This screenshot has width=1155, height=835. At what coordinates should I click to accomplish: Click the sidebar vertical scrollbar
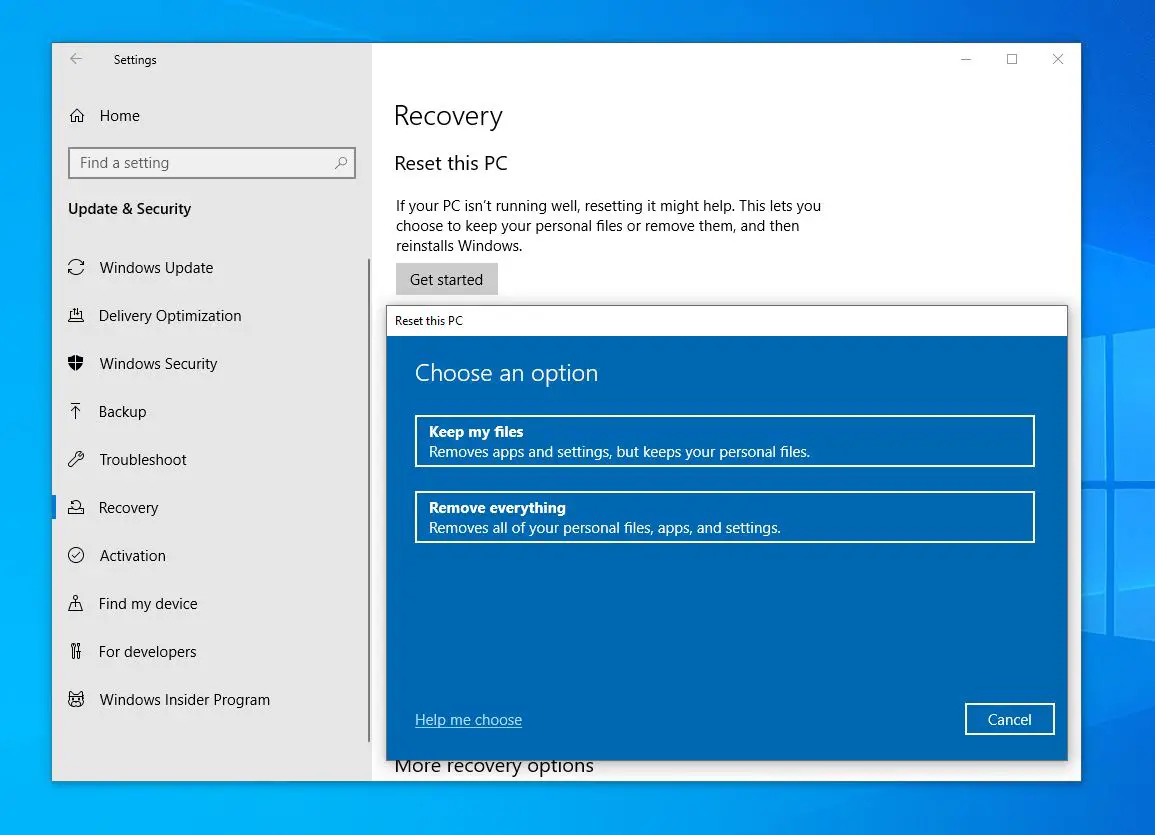[368, 501]
